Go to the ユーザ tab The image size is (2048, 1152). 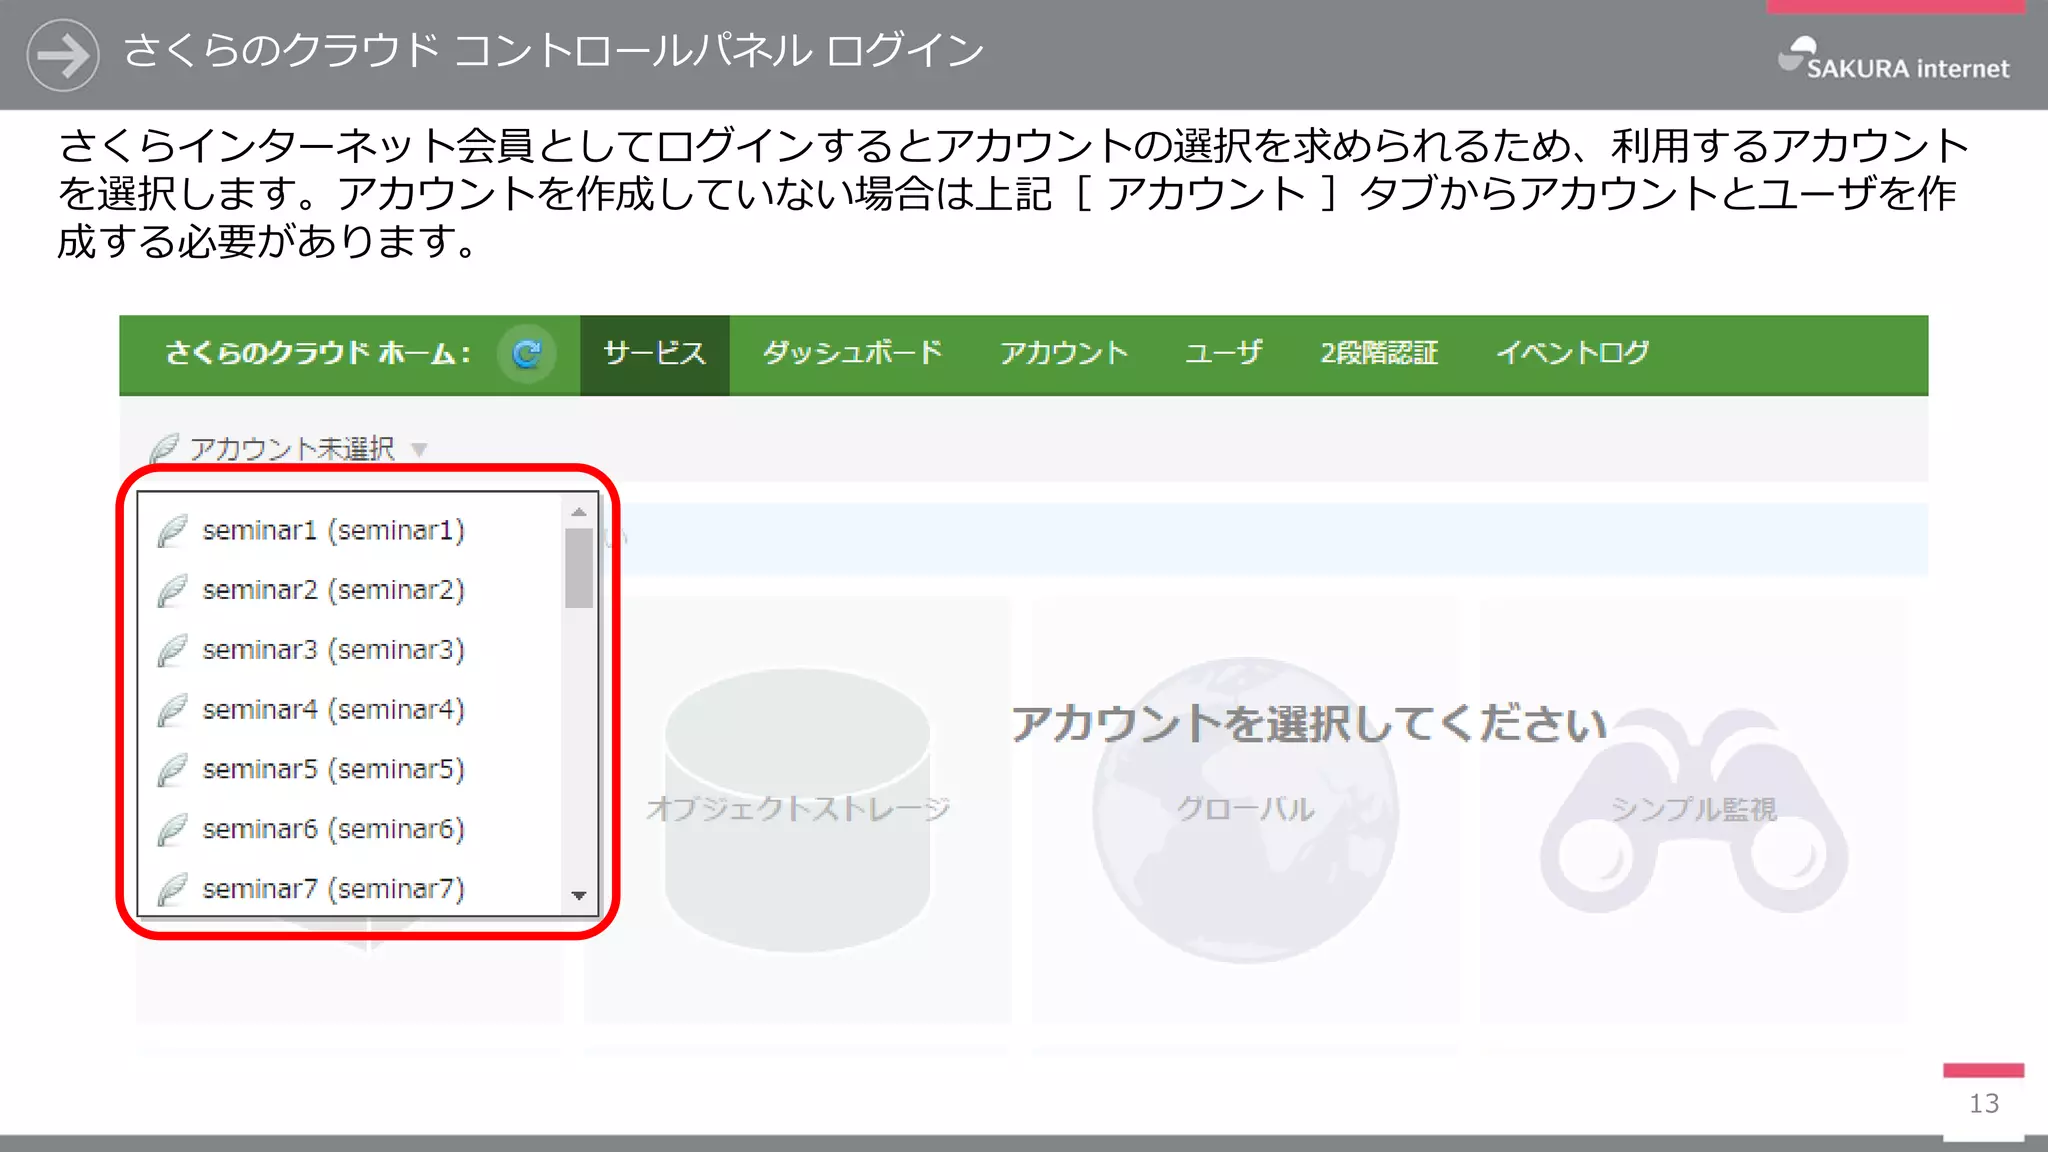[1224, 353]
